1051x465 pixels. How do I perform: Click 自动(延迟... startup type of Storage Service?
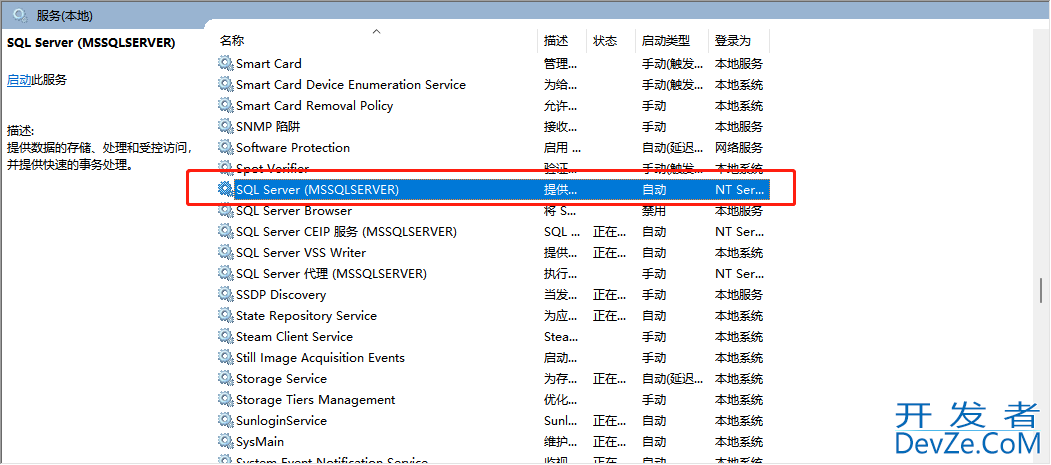pos(672,379)
